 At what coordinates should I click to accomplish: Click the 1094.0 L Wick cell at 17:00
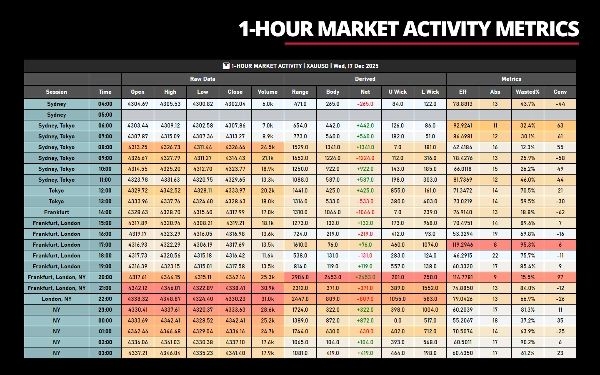(430, 245)
